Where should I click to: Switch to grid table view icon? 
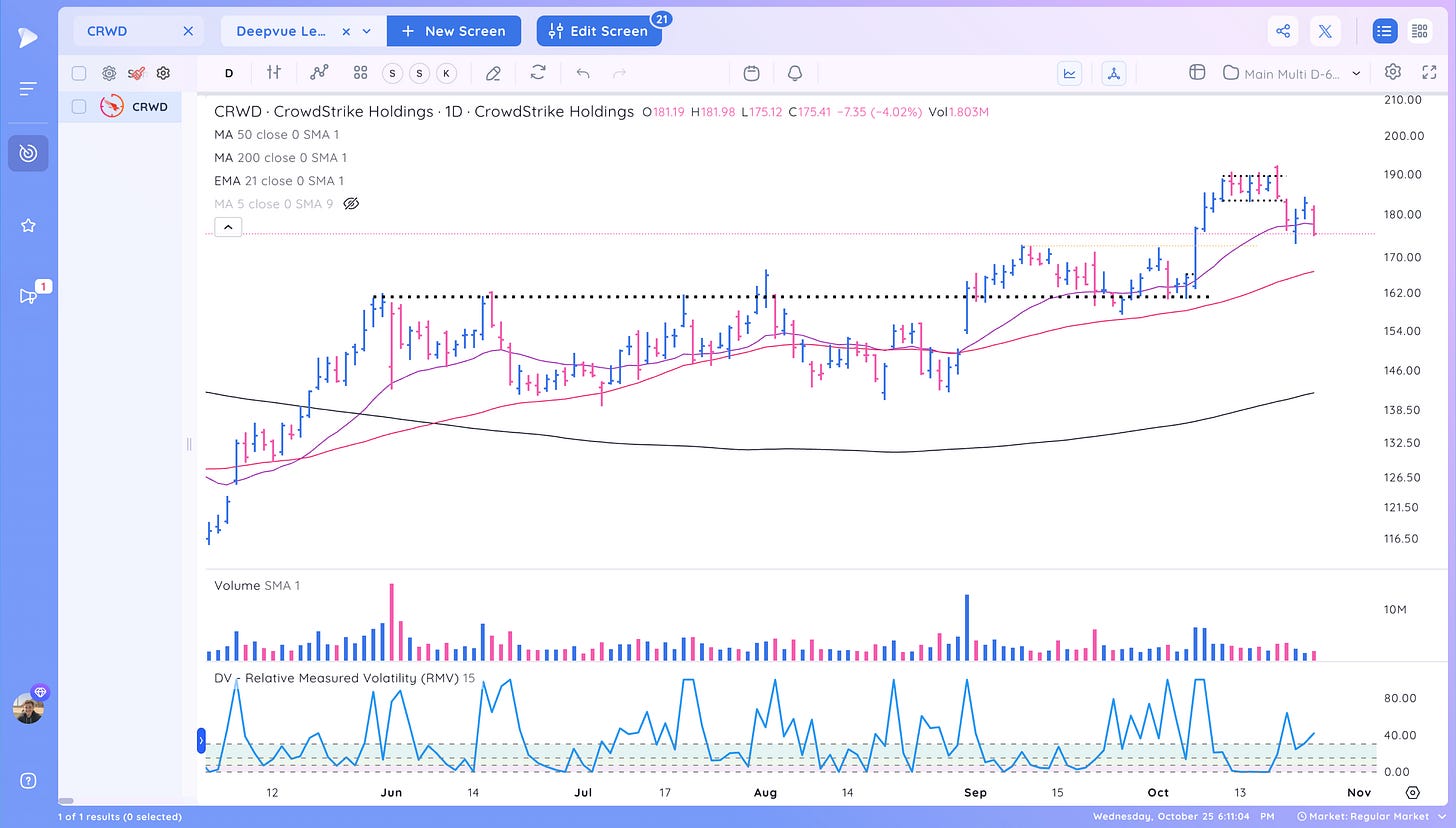[1419, 31]
